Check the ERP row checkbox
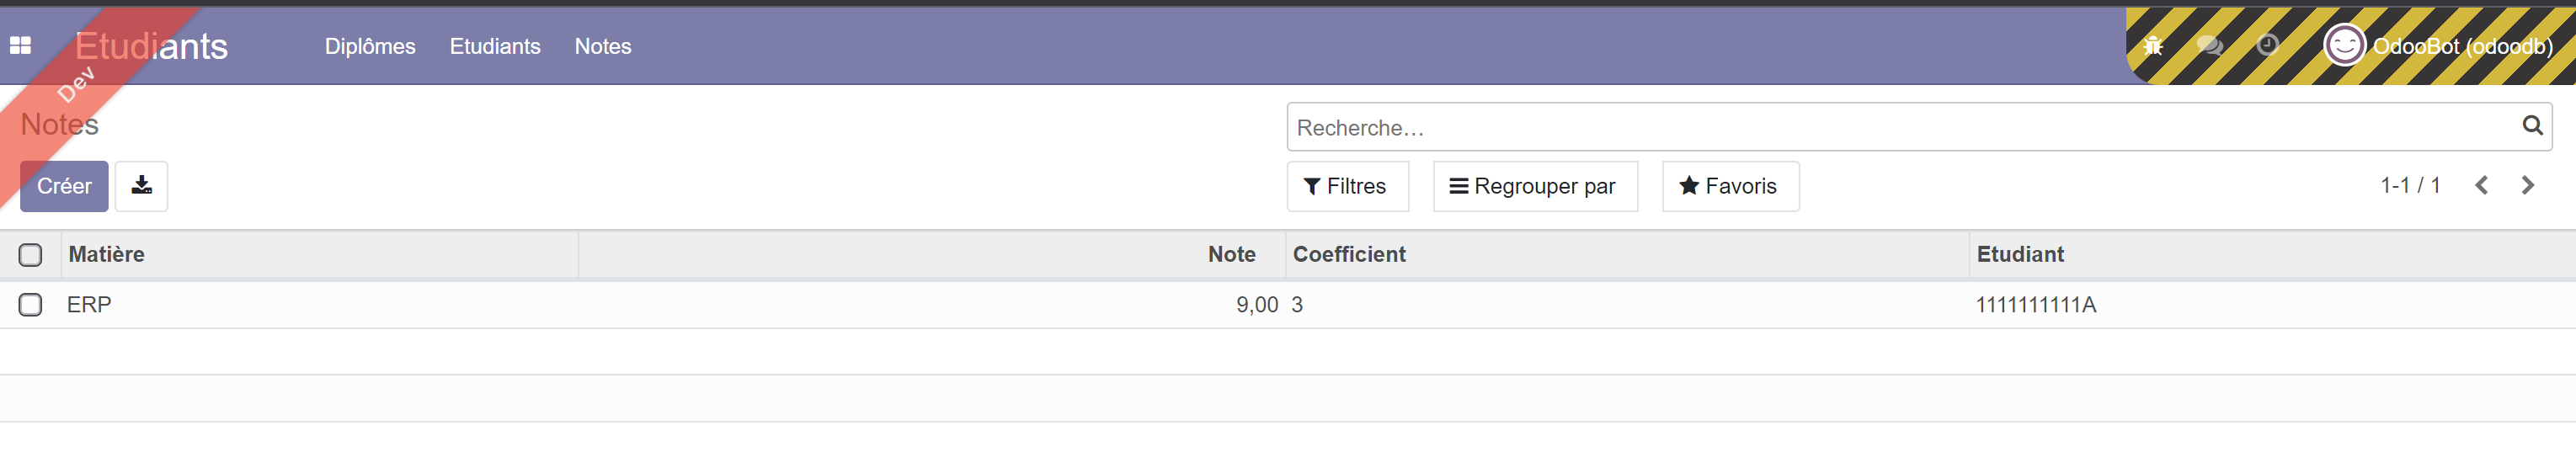 [x=30, y=305]
